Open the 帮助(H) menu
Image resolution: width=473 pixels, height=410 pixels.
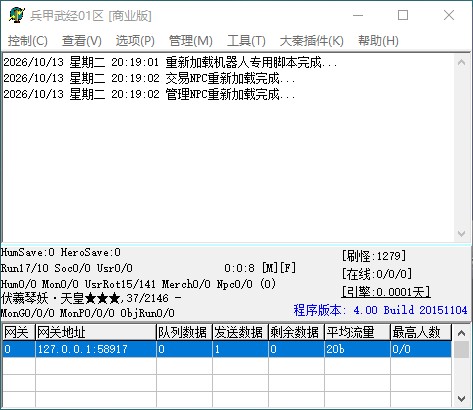pyautogui.click(x=378, y=41)
